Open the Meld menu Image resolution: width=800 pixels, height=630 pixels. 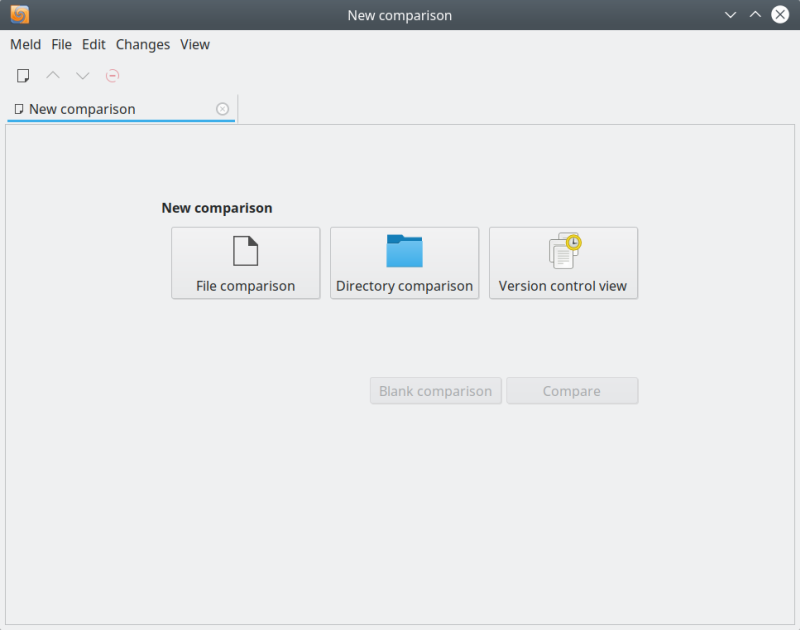pyautogui.click(x=25, y=44)
